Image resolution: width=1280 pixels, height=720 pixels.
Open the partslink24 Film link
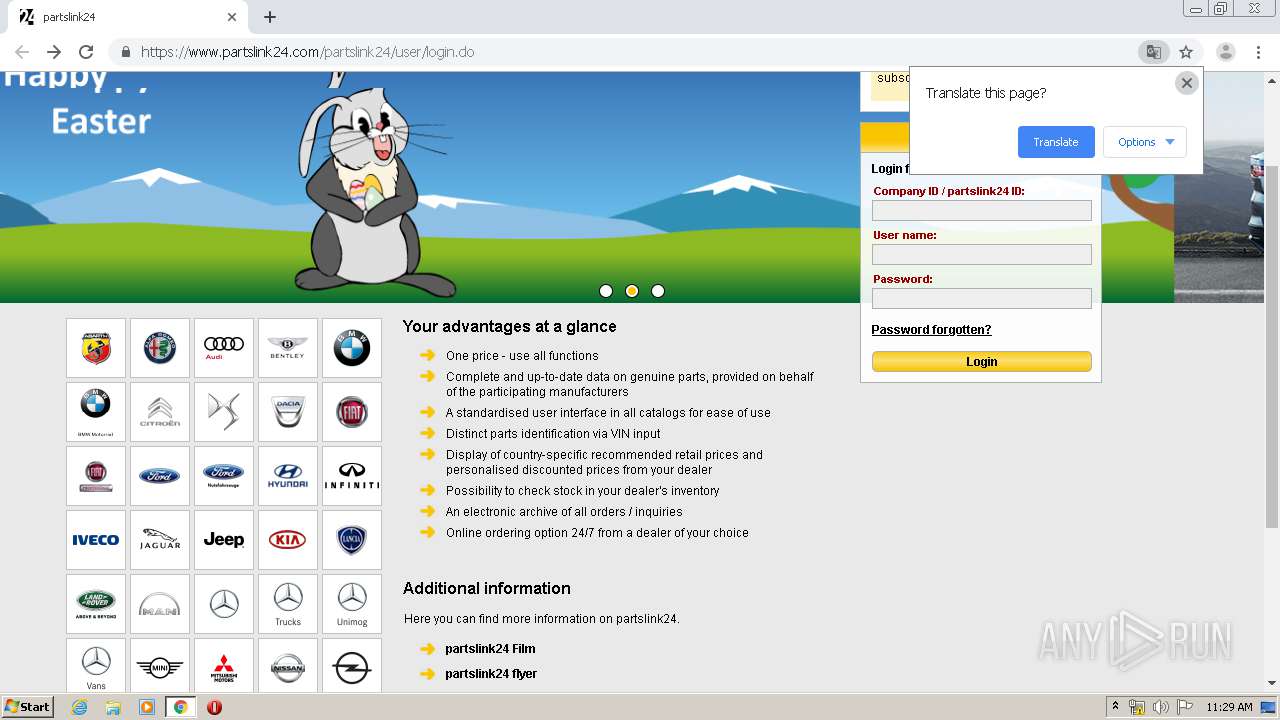click(490, 649)
